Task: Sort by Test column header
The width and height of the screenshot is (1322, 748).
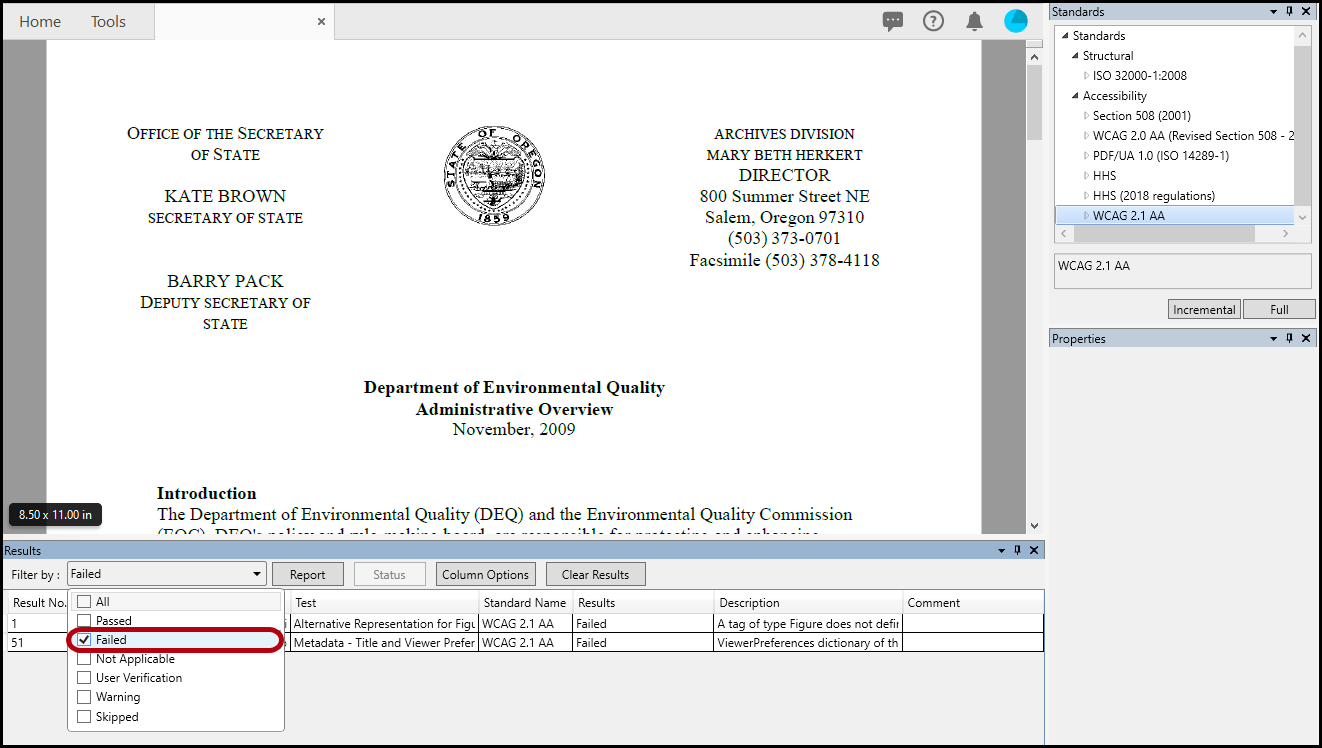Action: tap(385, 603)
